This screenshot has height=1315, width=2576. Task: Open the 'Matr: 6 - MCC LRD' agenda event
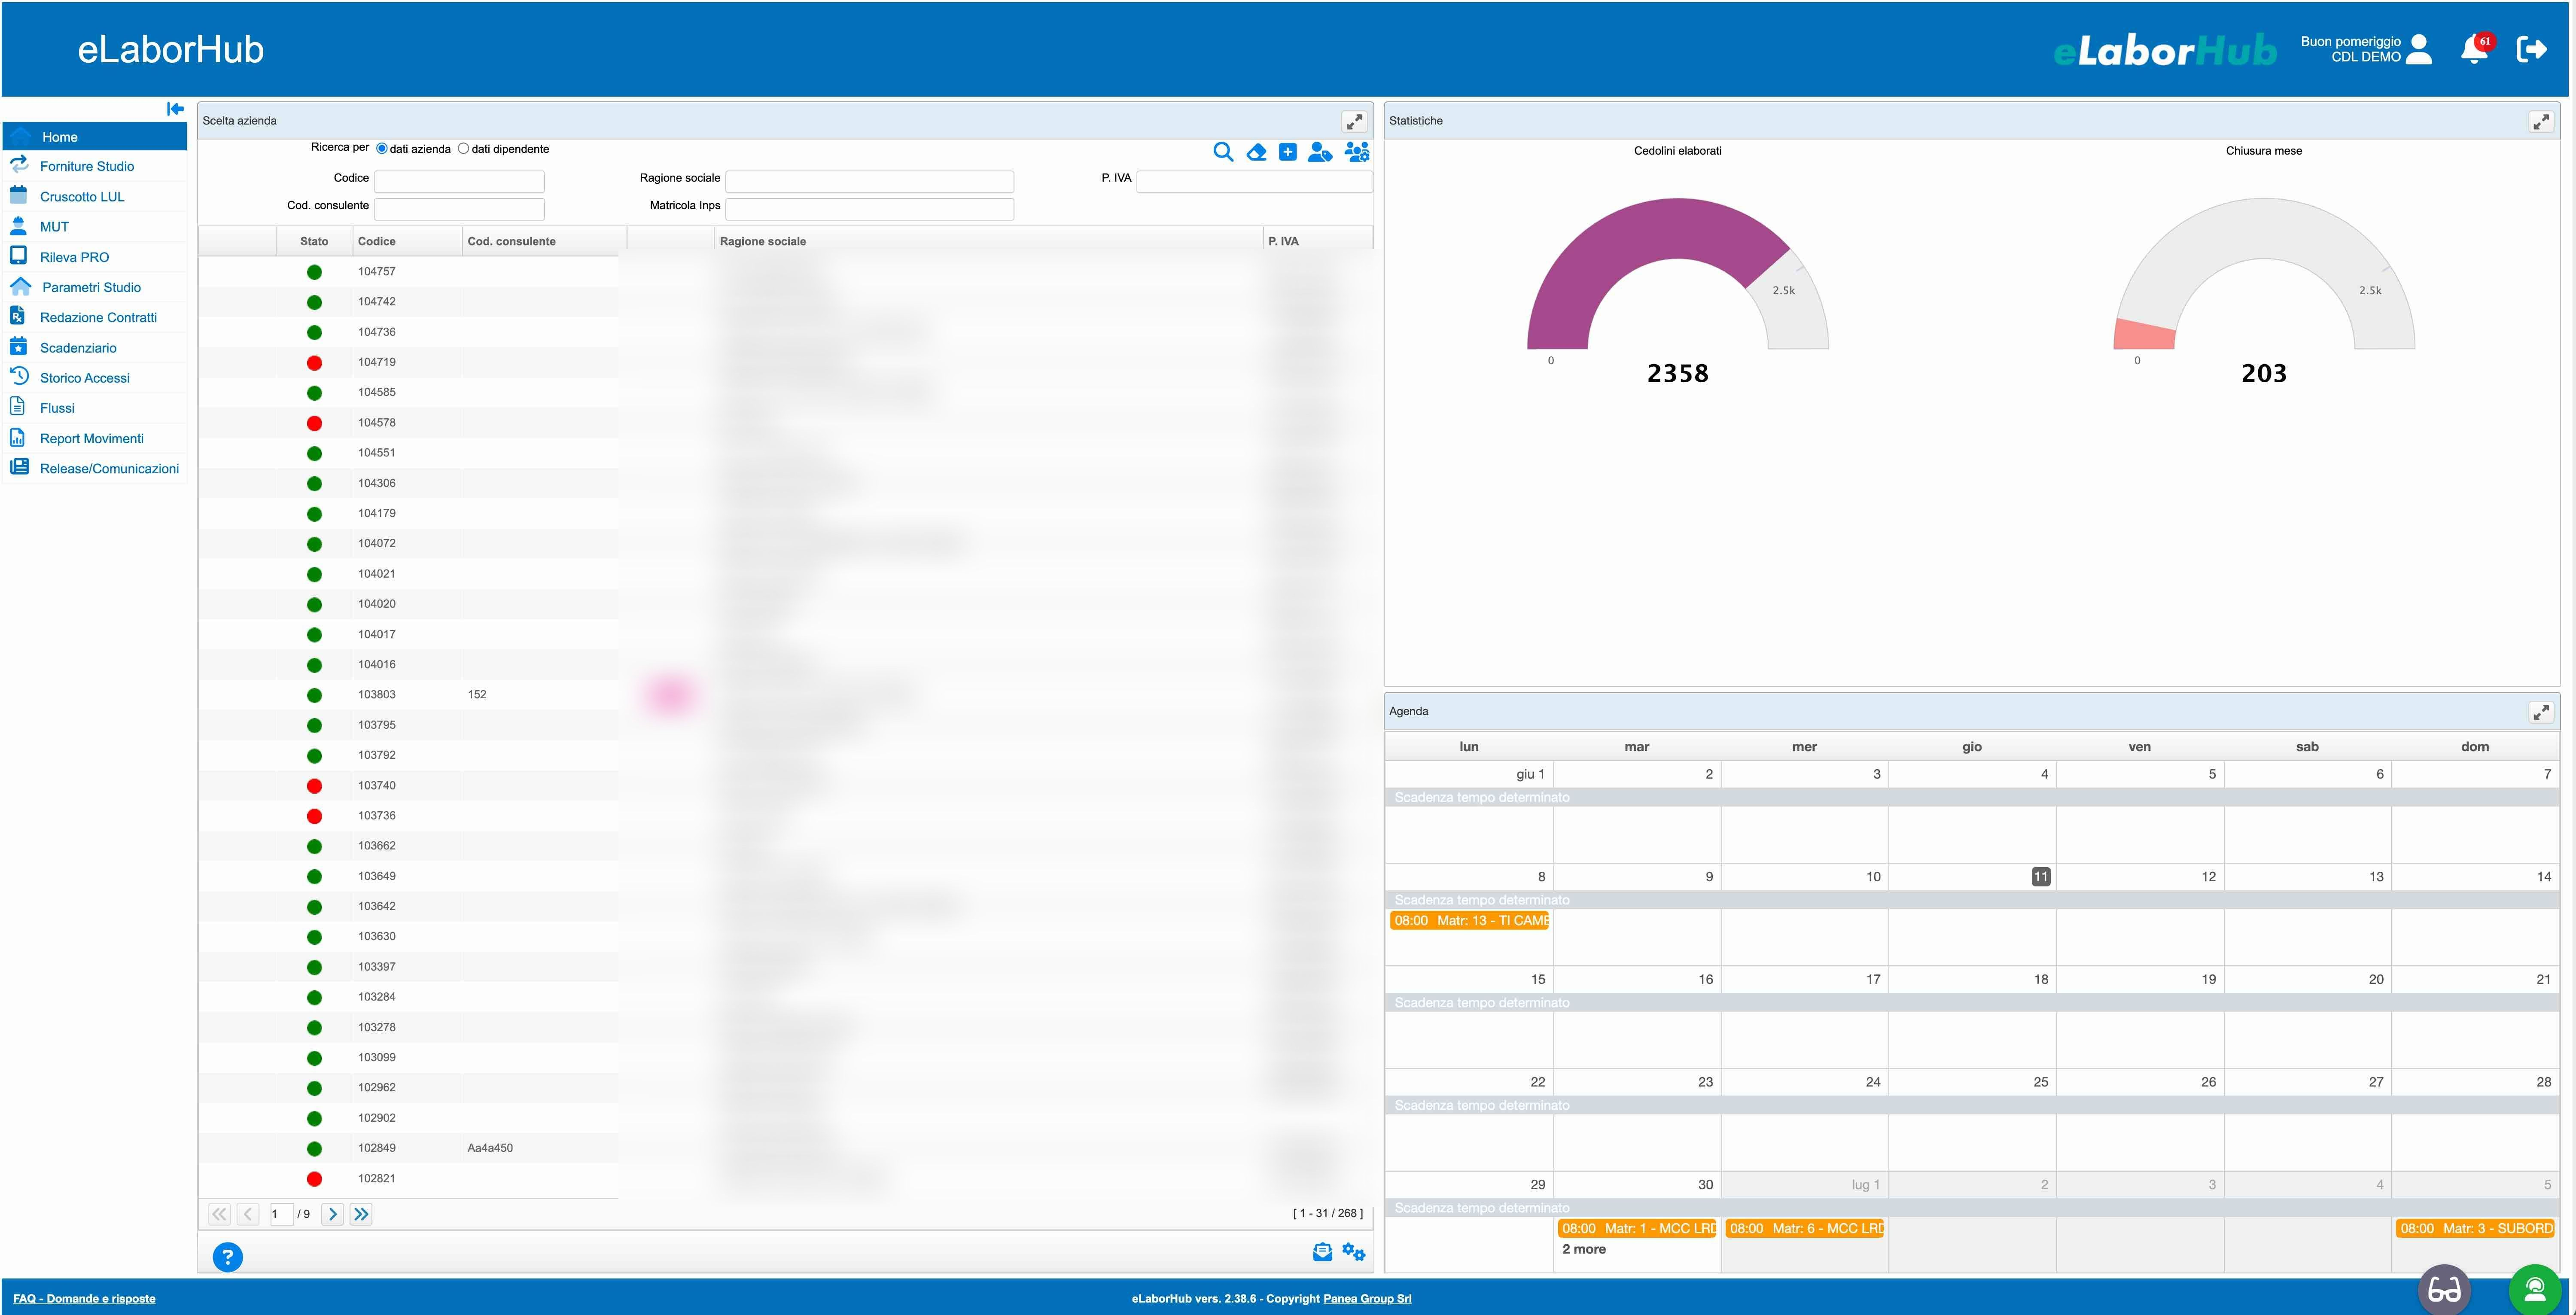coord(1805,1229)
